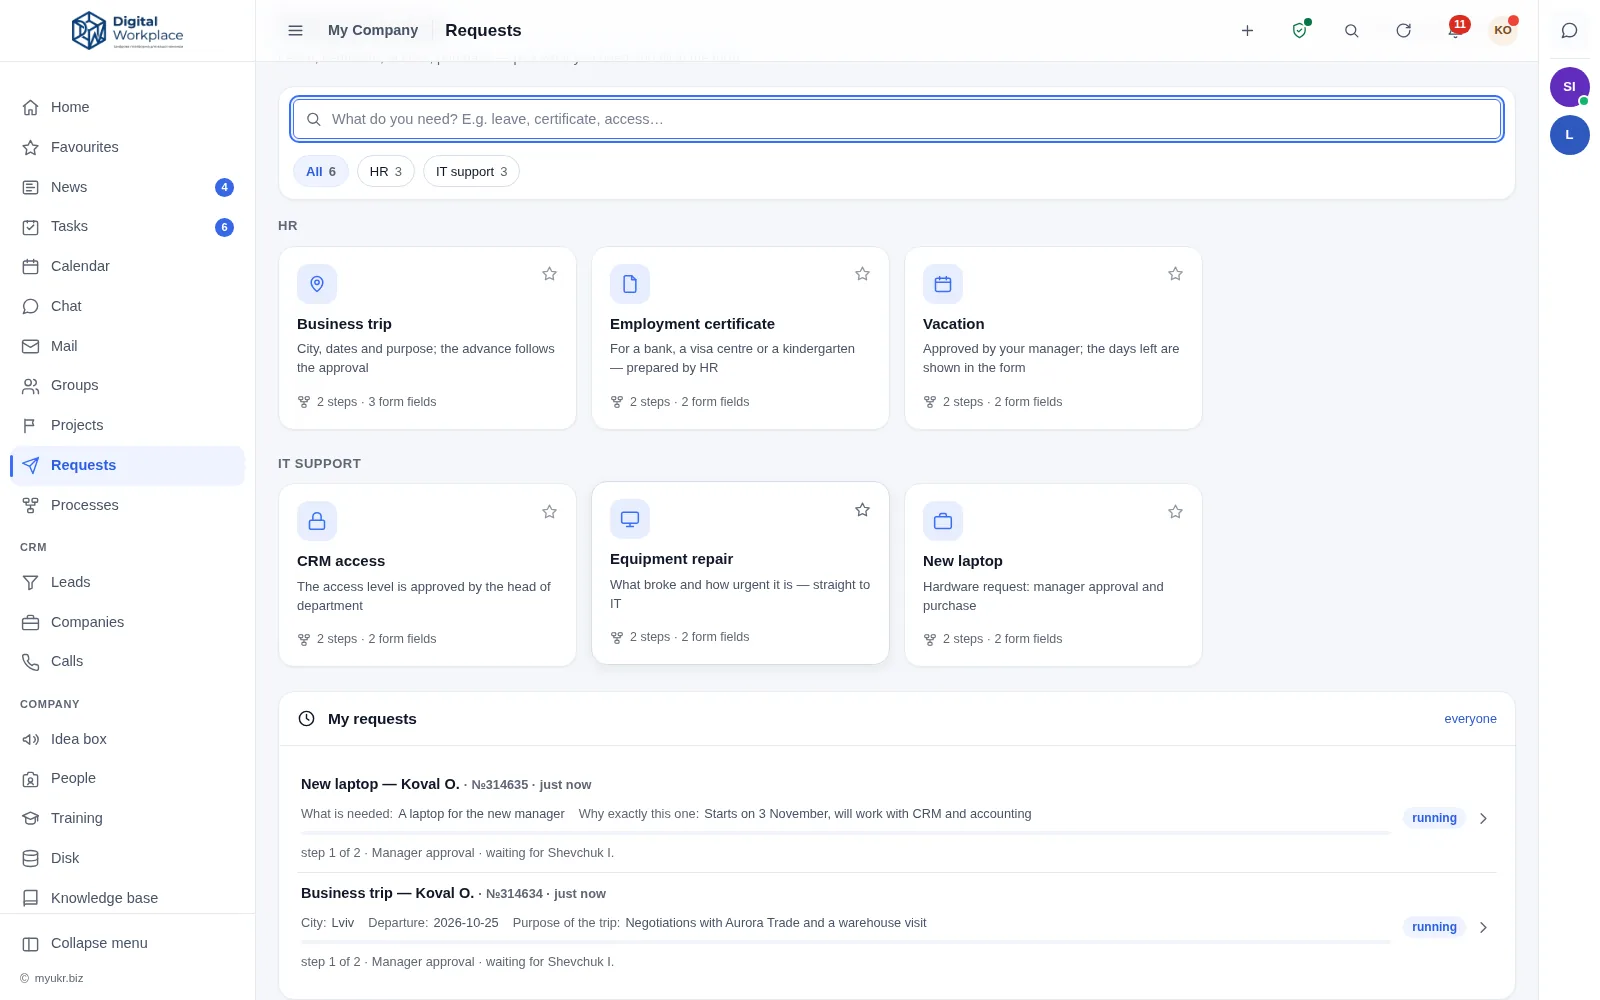
Task: Open Knowledge base in the sidebar
Action: 128,898
